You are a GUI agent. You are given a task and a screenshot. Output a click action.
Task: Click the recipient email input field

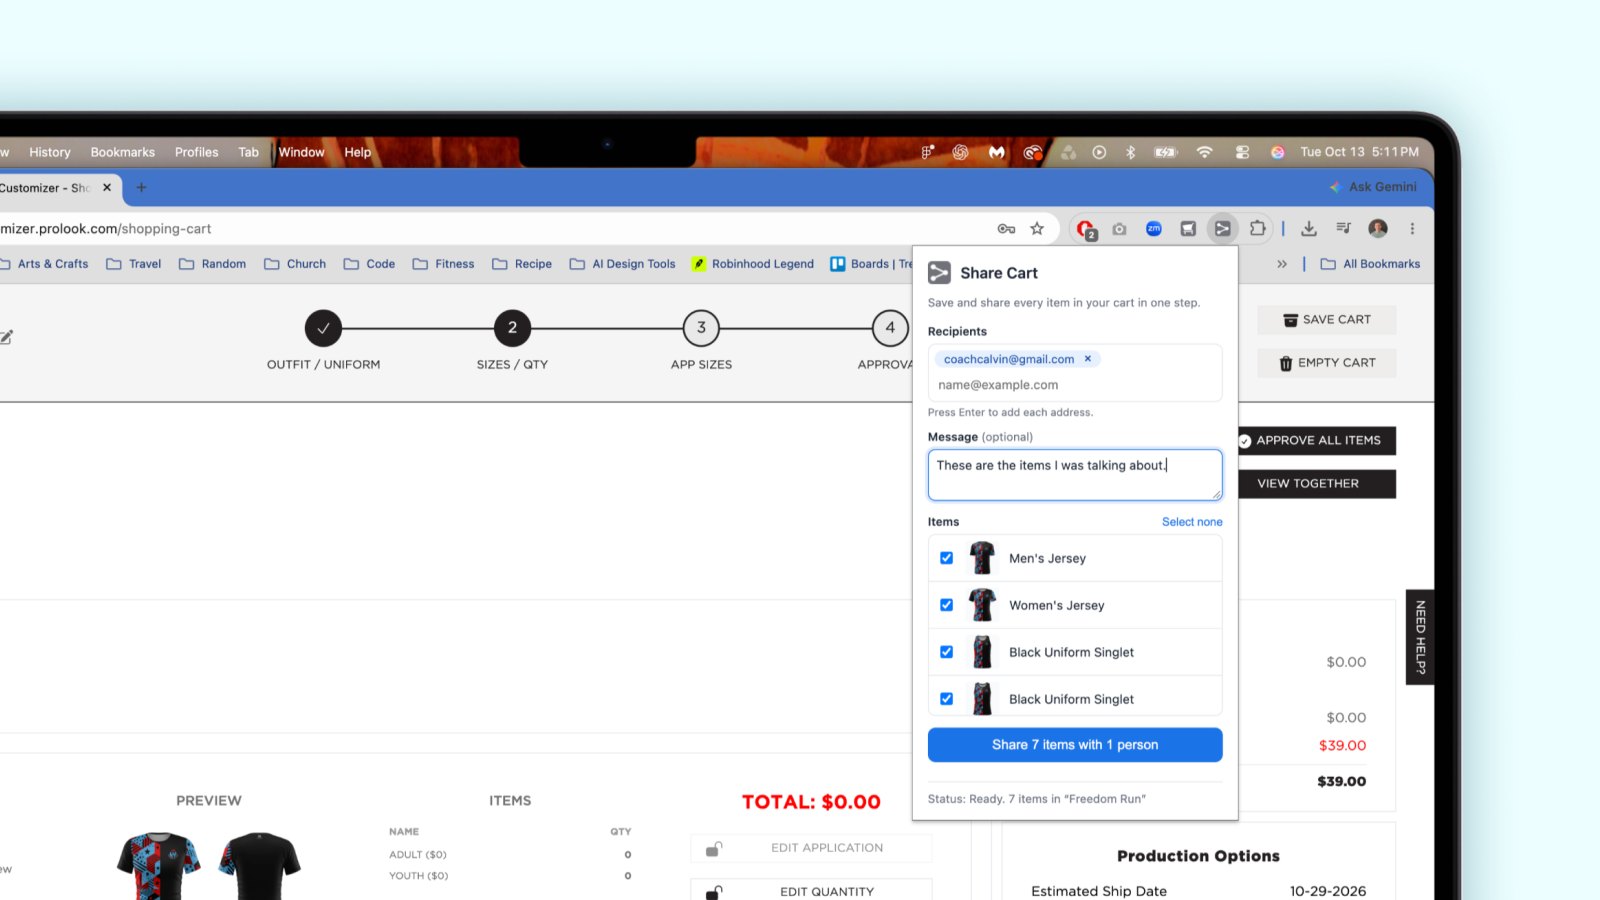coord(1075,385)
